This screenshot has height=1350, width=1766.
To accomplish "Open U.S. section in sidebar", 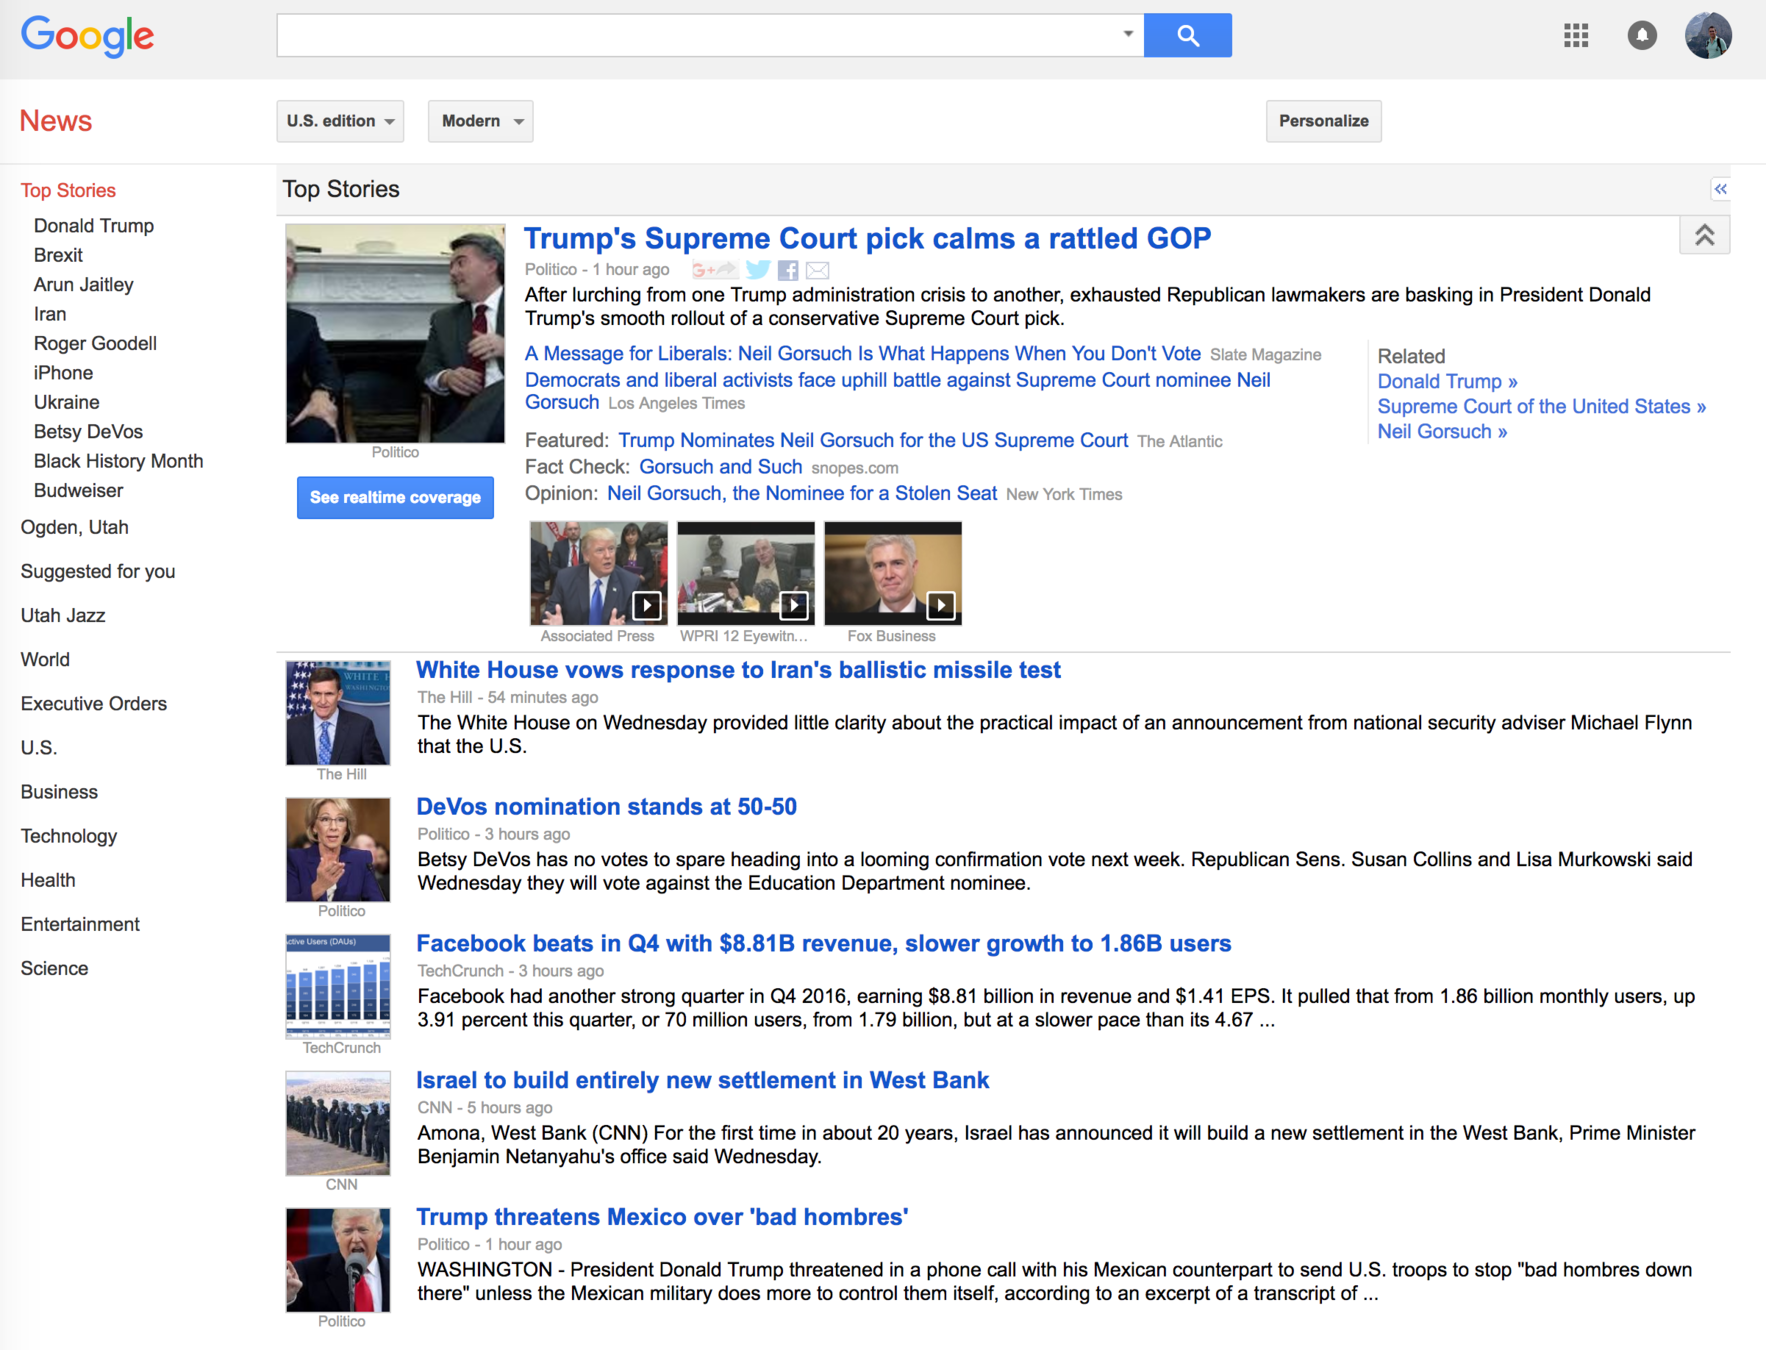I will point(39,747).
